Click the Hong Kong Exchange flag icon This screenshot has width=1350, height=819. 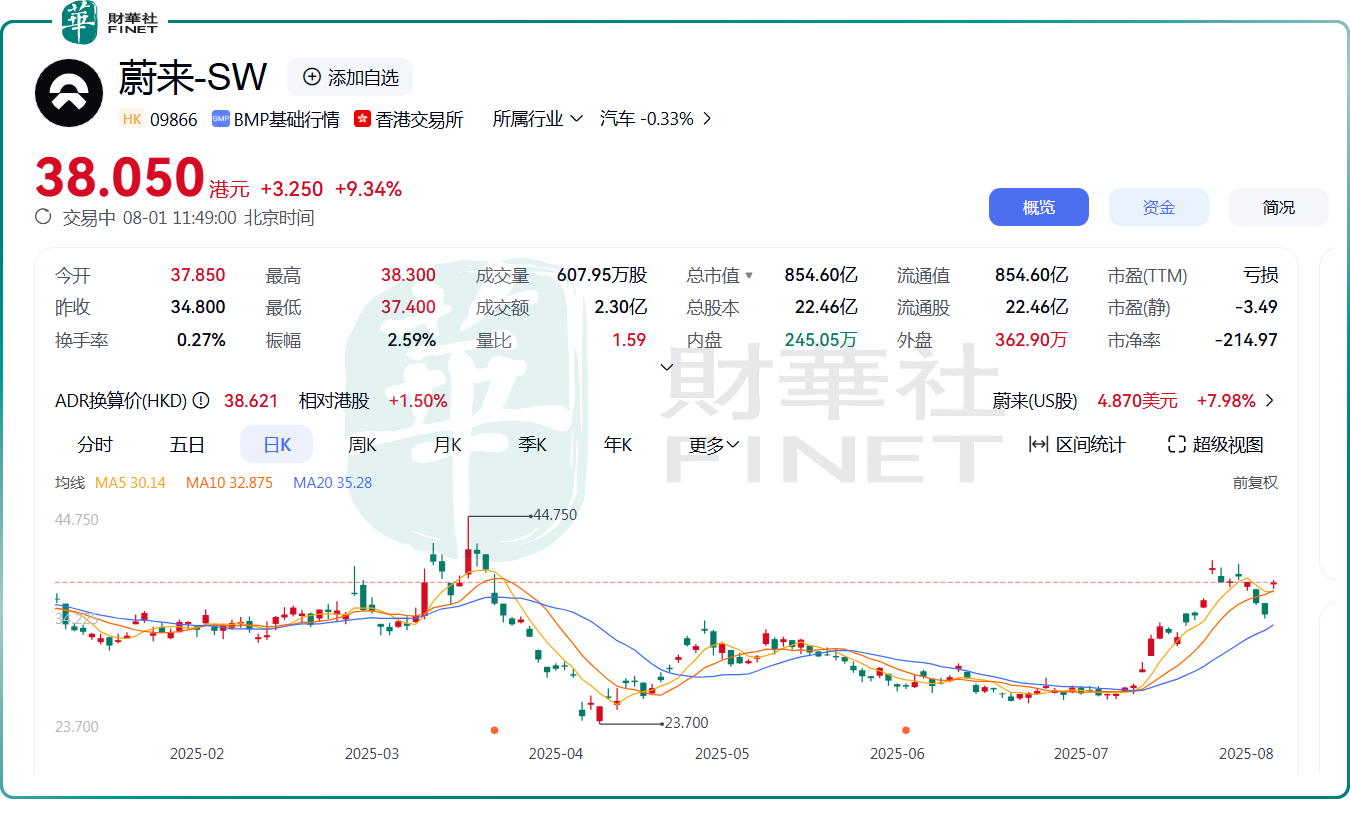[x=362, y=119]
